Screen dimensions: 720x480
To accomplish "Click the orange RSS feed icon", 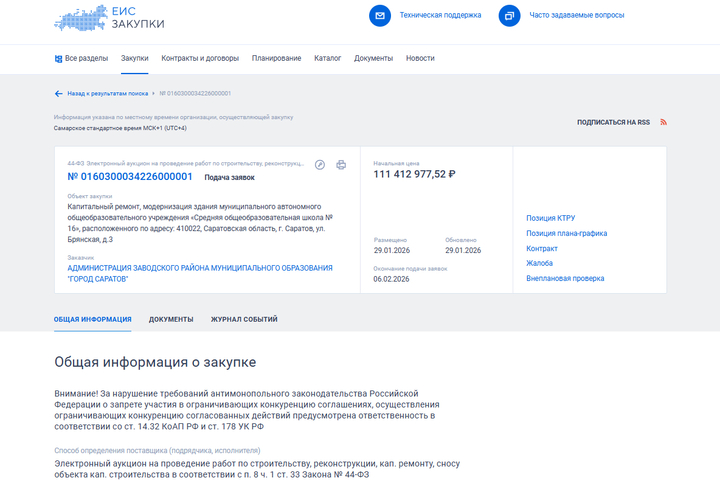I will coord(663,122).
